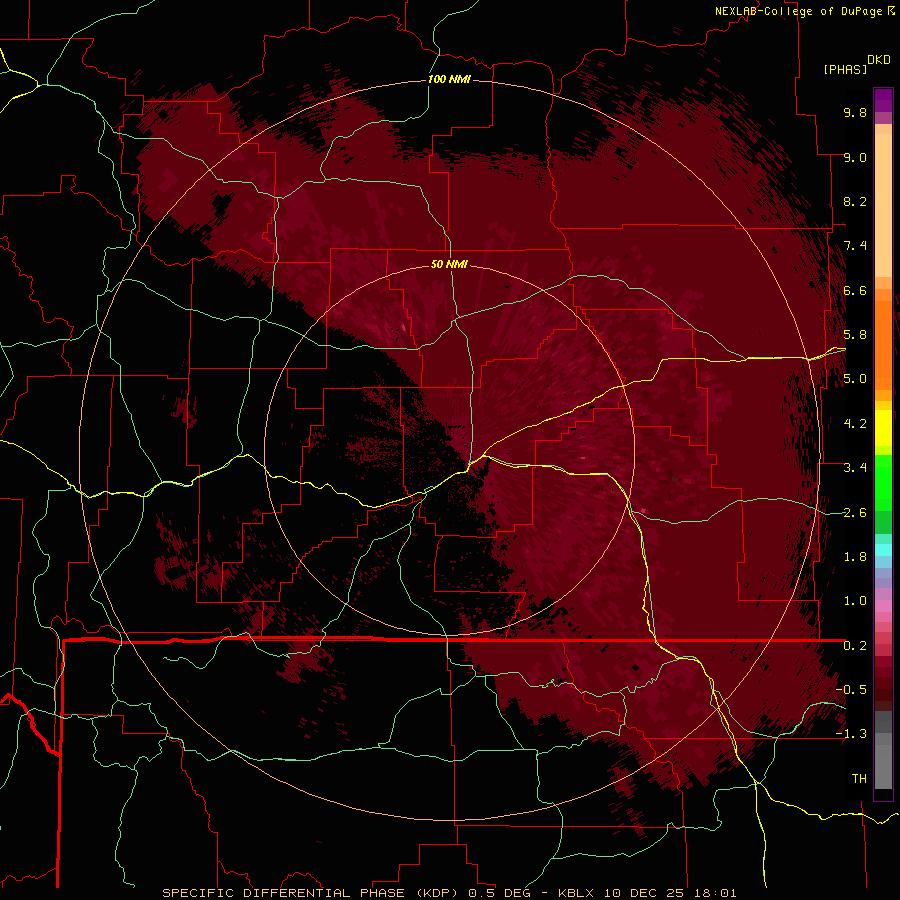This screenshot has width=900, height=900.
Task: Click the orange segment of the color scale
Action: click(883, 345)
